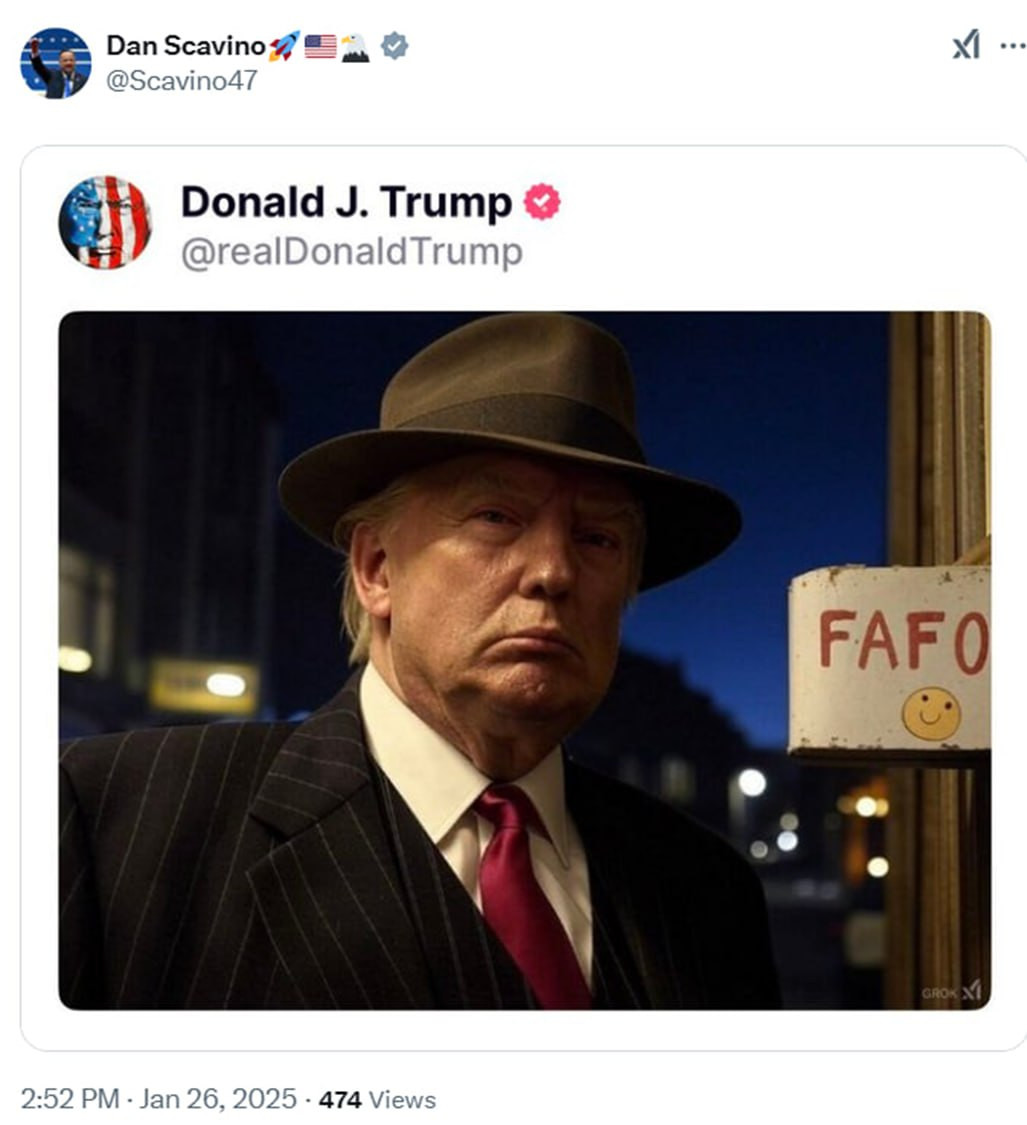1027x1125 pixels.
Task: Click the Dan Scavino display name
Action: tap(186, 46)
